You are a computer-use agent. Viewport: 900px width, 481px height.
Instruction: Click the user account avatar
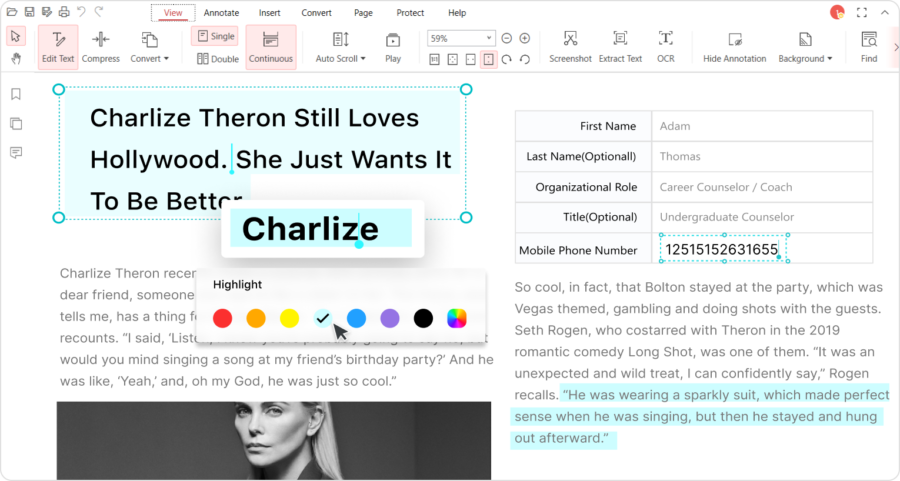point(837,12)
